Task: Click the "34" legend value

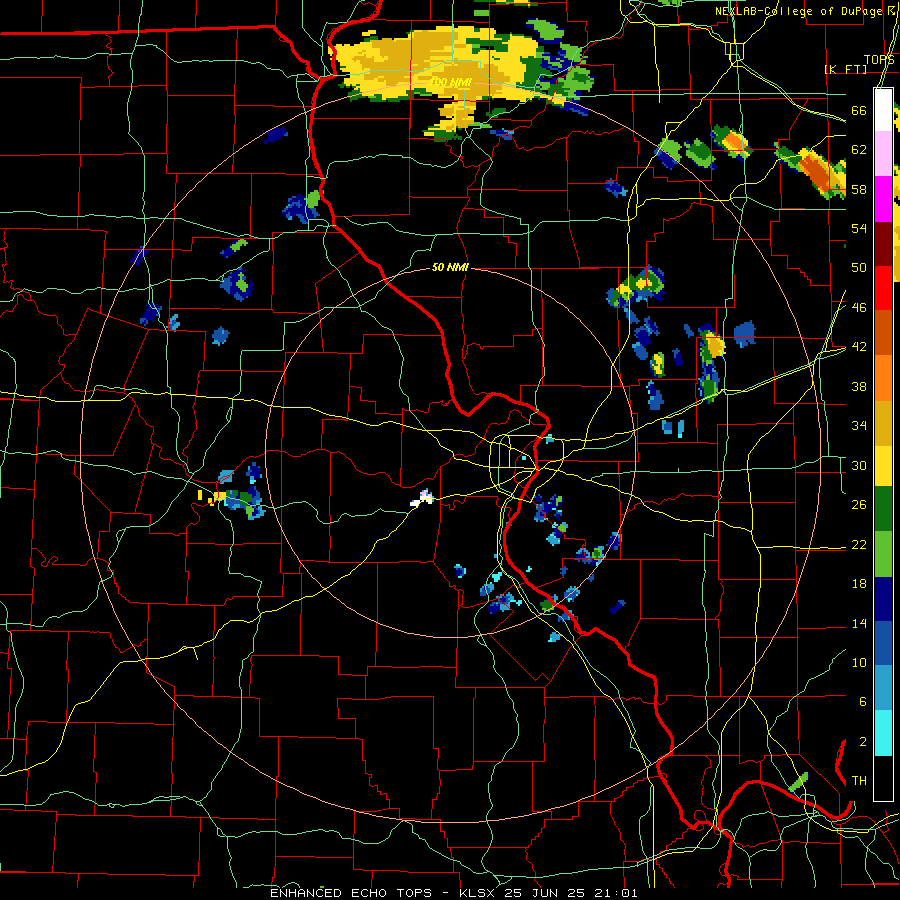Action: point(859,425)
